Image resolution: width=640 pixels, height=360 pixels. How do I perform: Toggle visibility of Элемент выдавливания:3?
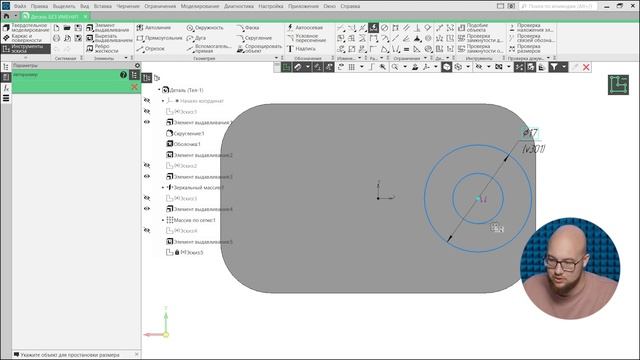147,176
